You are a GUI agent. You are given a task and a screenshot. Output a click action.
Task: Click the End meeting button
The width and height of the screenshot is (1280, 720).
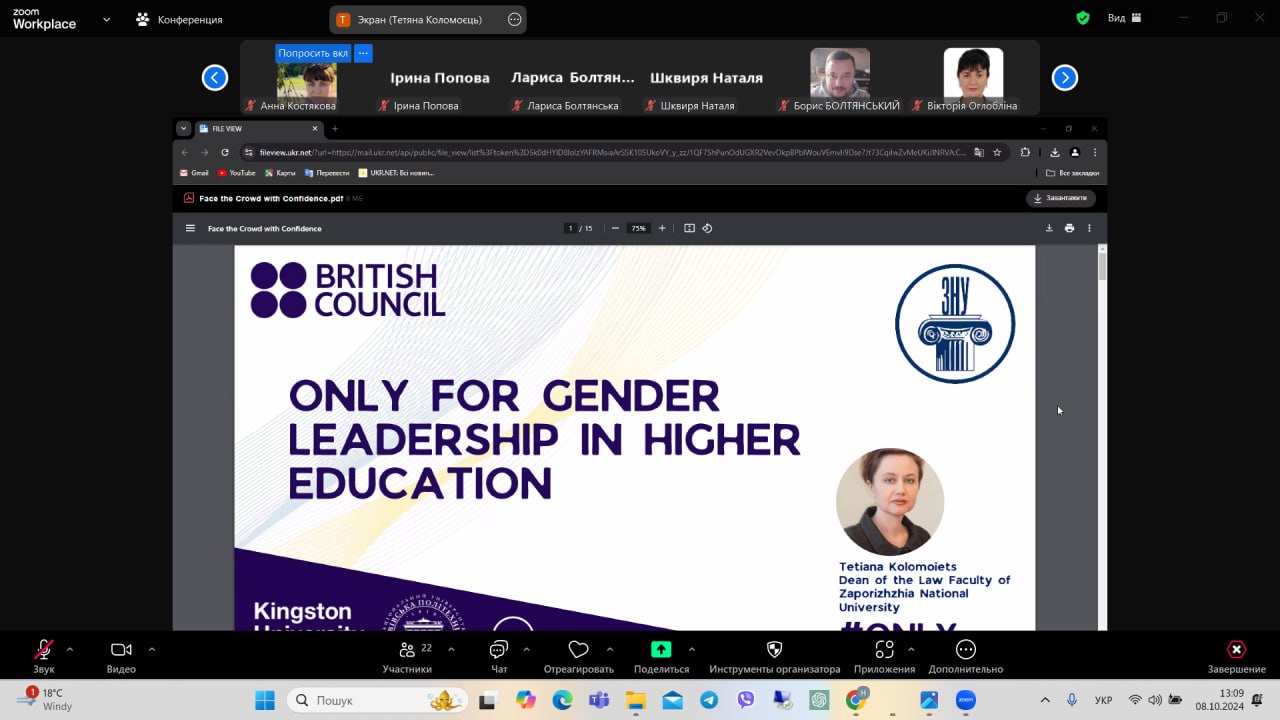1236,656
